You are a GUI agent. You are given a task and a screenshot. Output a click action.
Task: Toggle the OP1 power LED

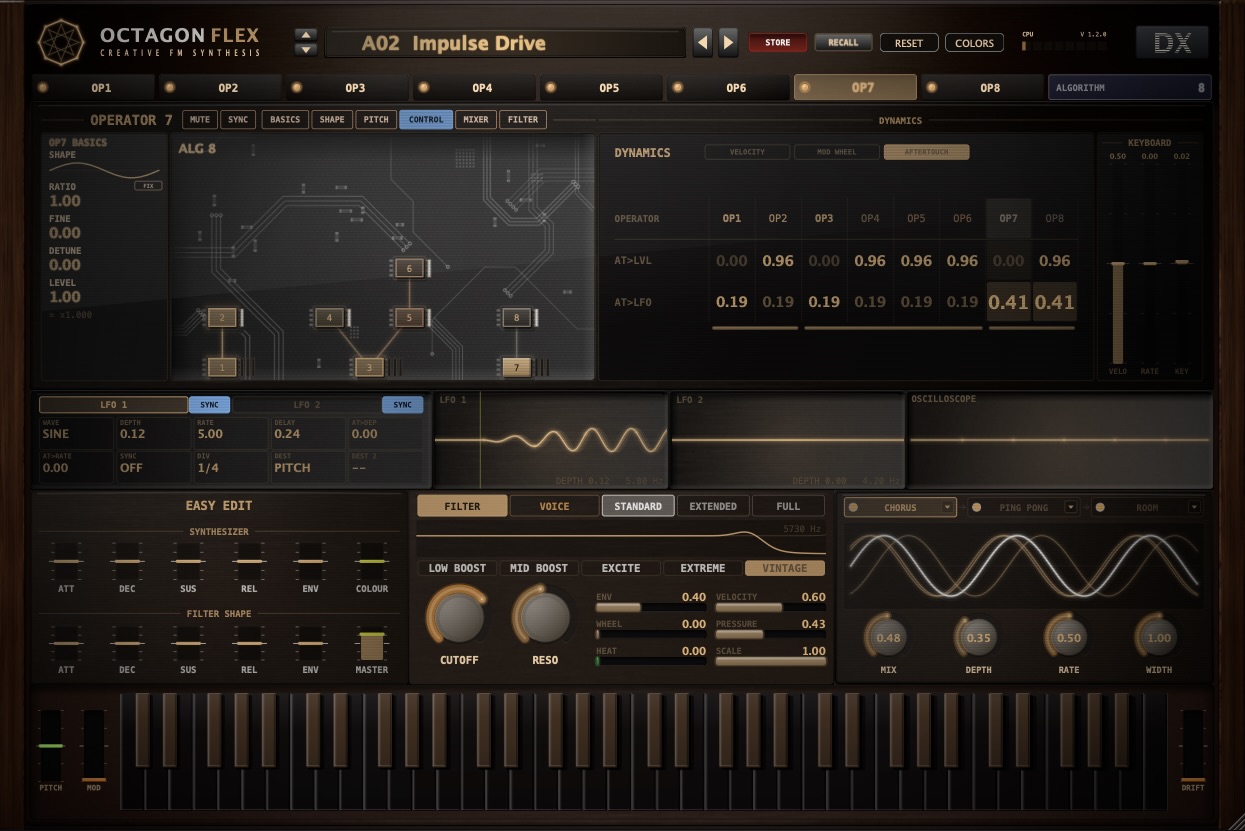point(43,87)
